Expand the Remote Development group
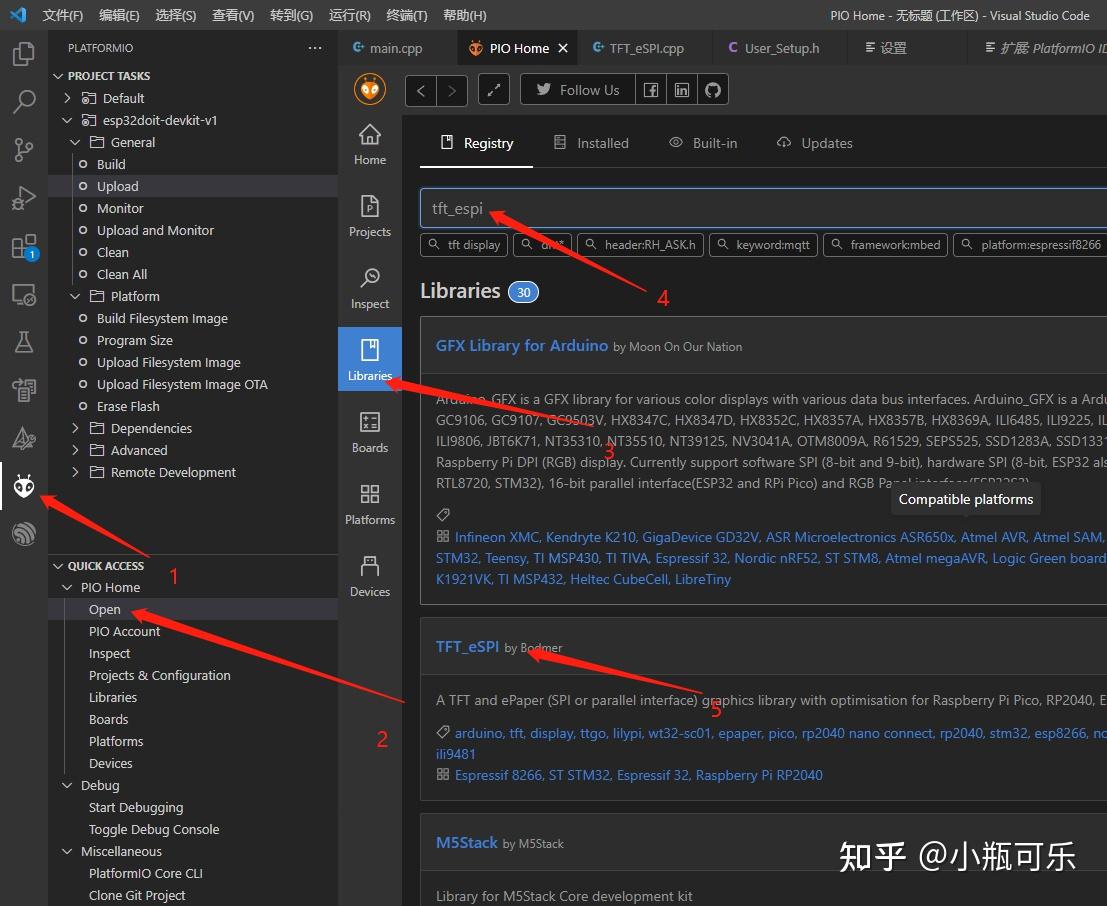Screen dimensions: 1107x906 click(75, 472)
